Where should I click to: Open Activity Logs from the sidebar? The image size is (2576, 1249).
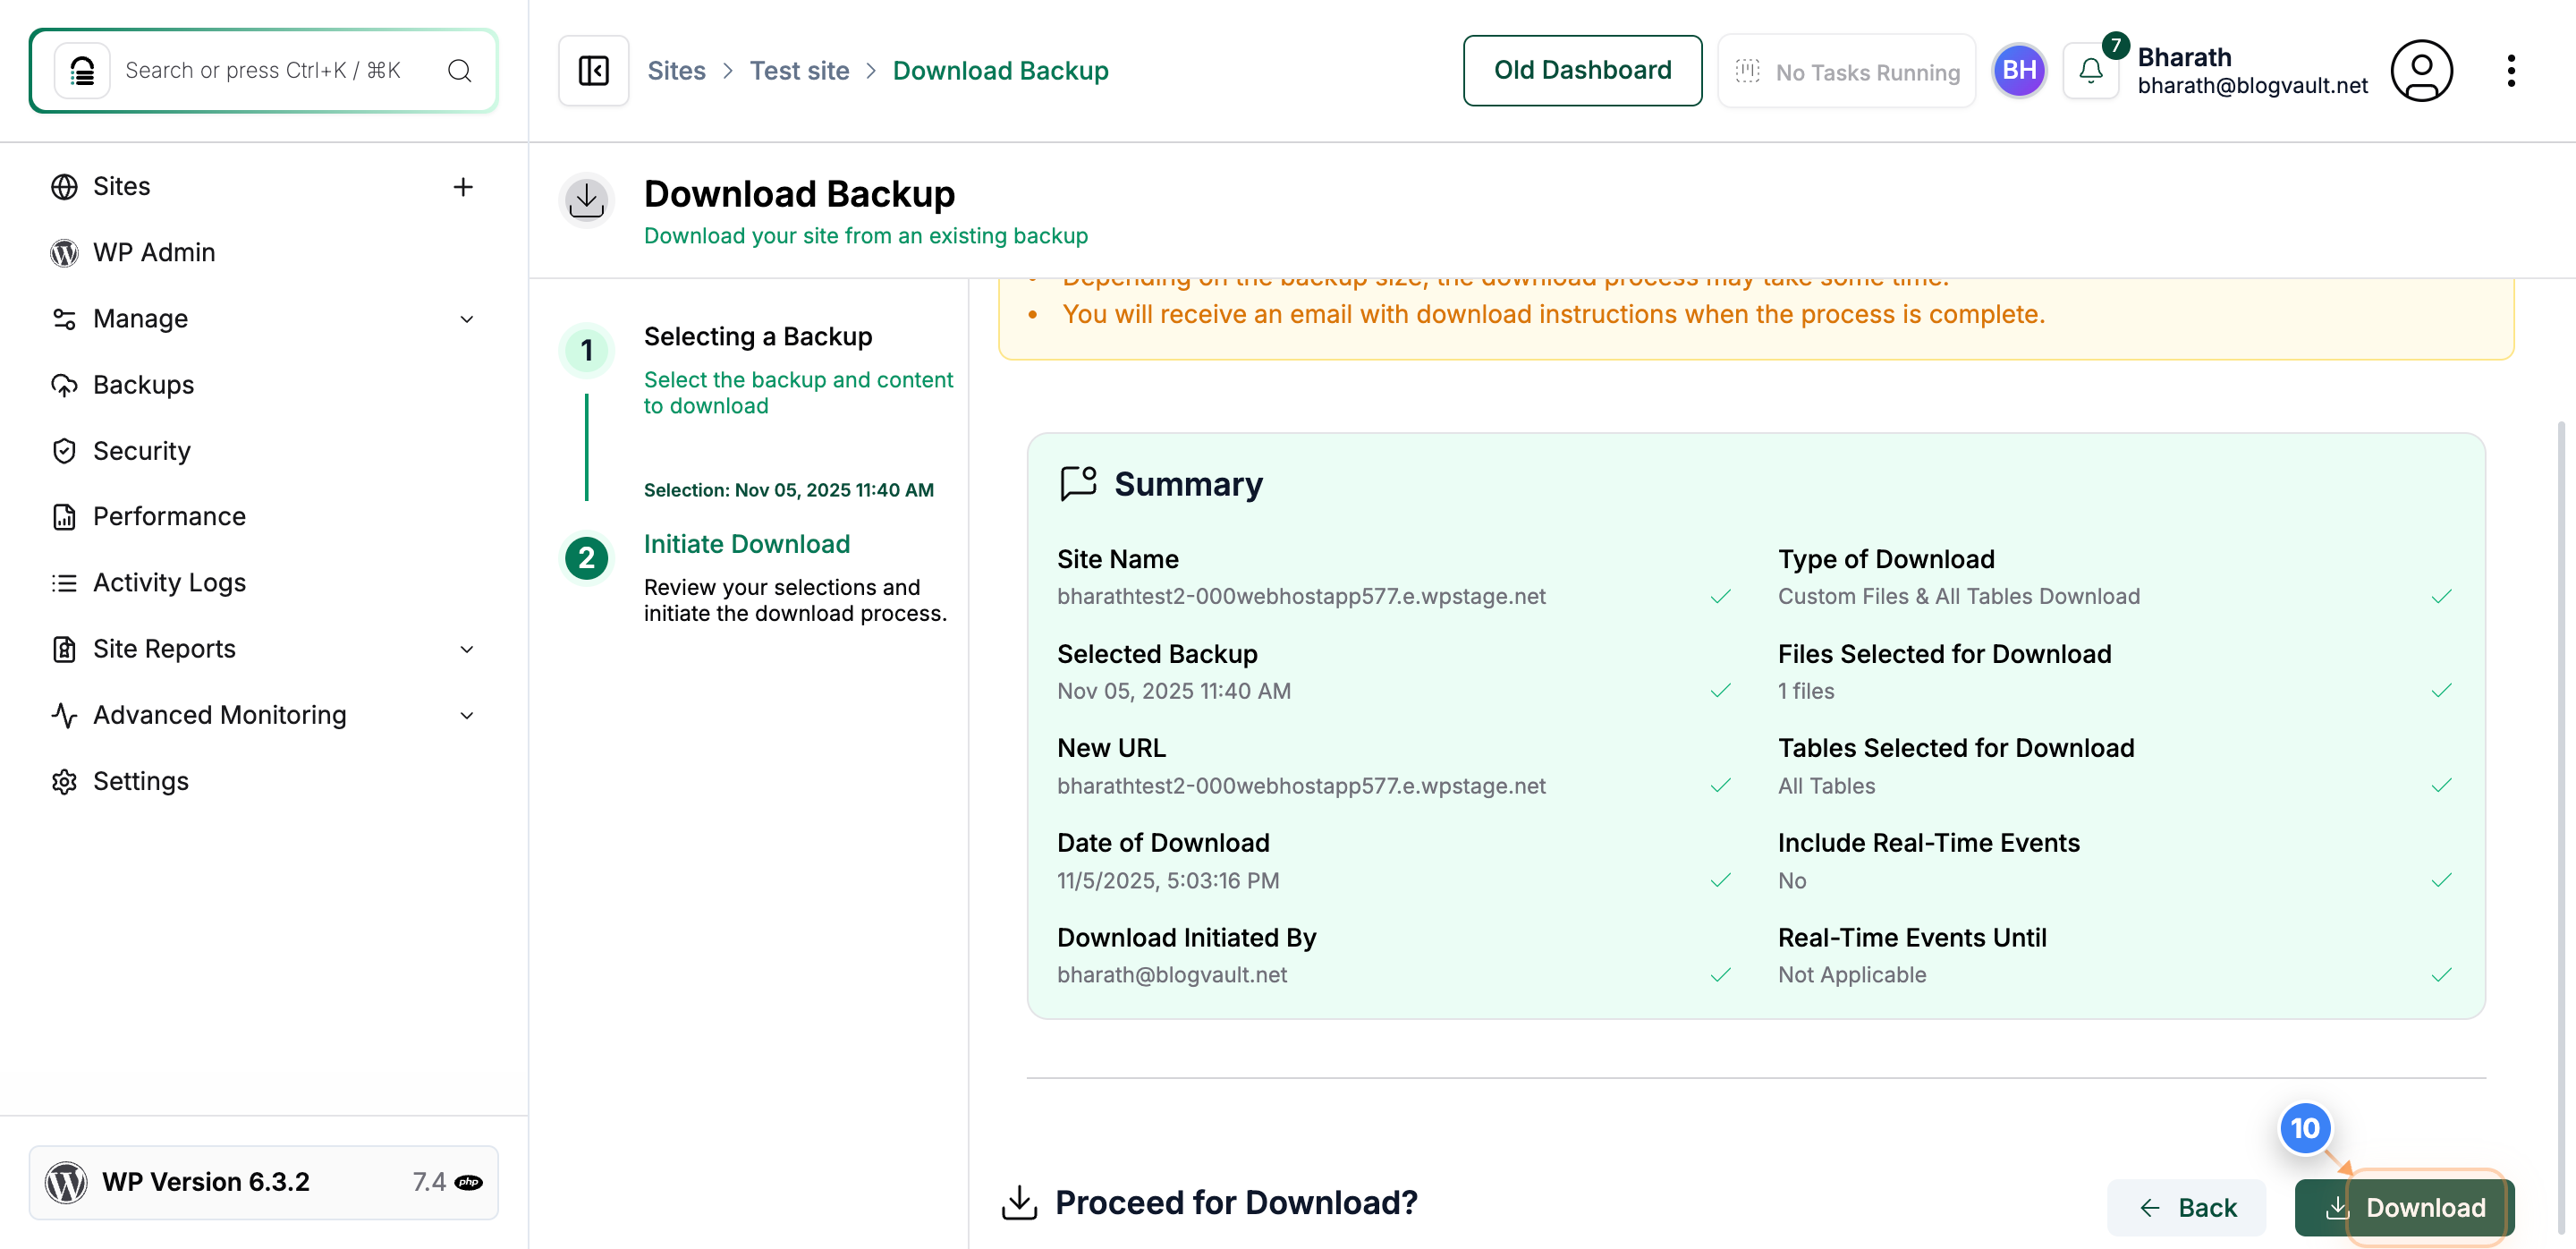point(169,582)
